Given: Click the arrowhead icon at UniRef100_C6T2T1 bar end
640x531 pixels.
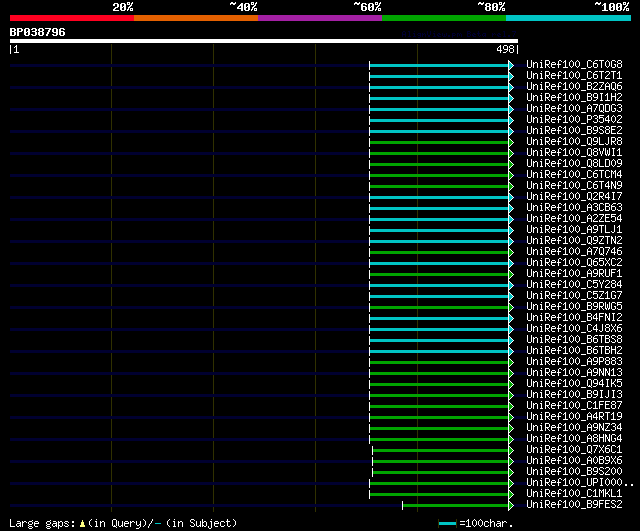Looking at the screenshot, I should [511, 76].
